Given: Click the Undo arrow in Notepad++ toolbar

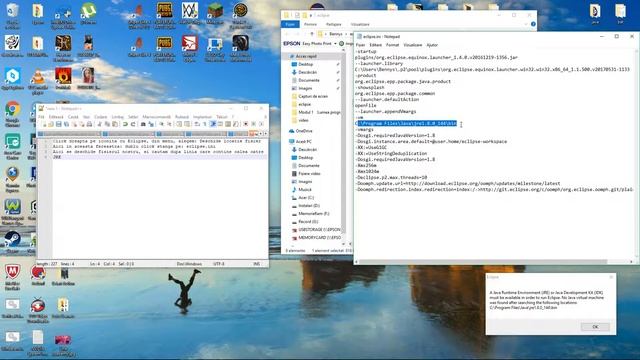Looking at the screenshot, I should pyautogui.click(x=125, y=124).
